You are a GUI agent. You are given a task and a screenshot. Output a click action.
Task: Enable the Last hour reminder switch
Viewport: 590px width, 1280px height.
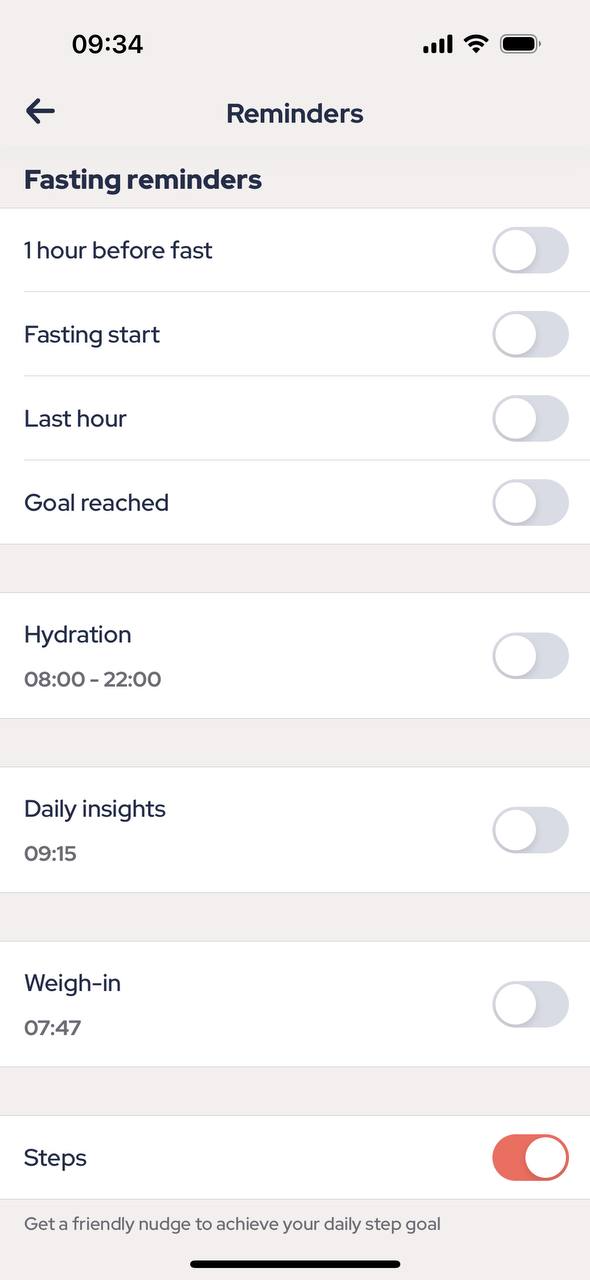click(531, 418)
